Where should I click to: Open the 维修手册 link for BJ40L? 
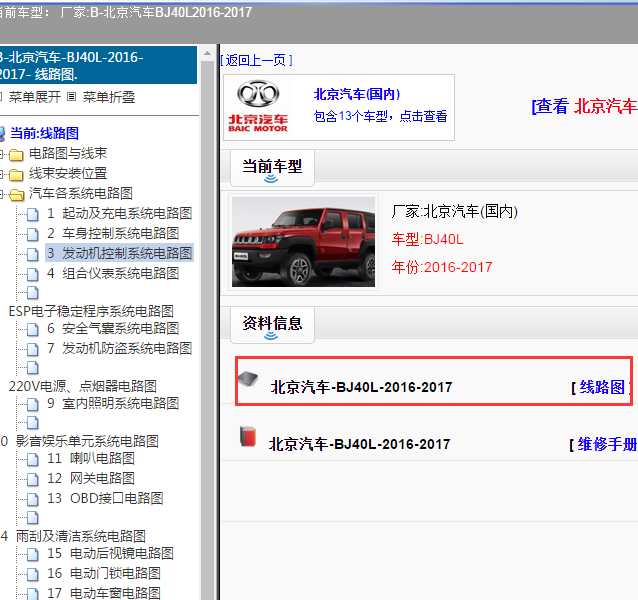point(607,444)
